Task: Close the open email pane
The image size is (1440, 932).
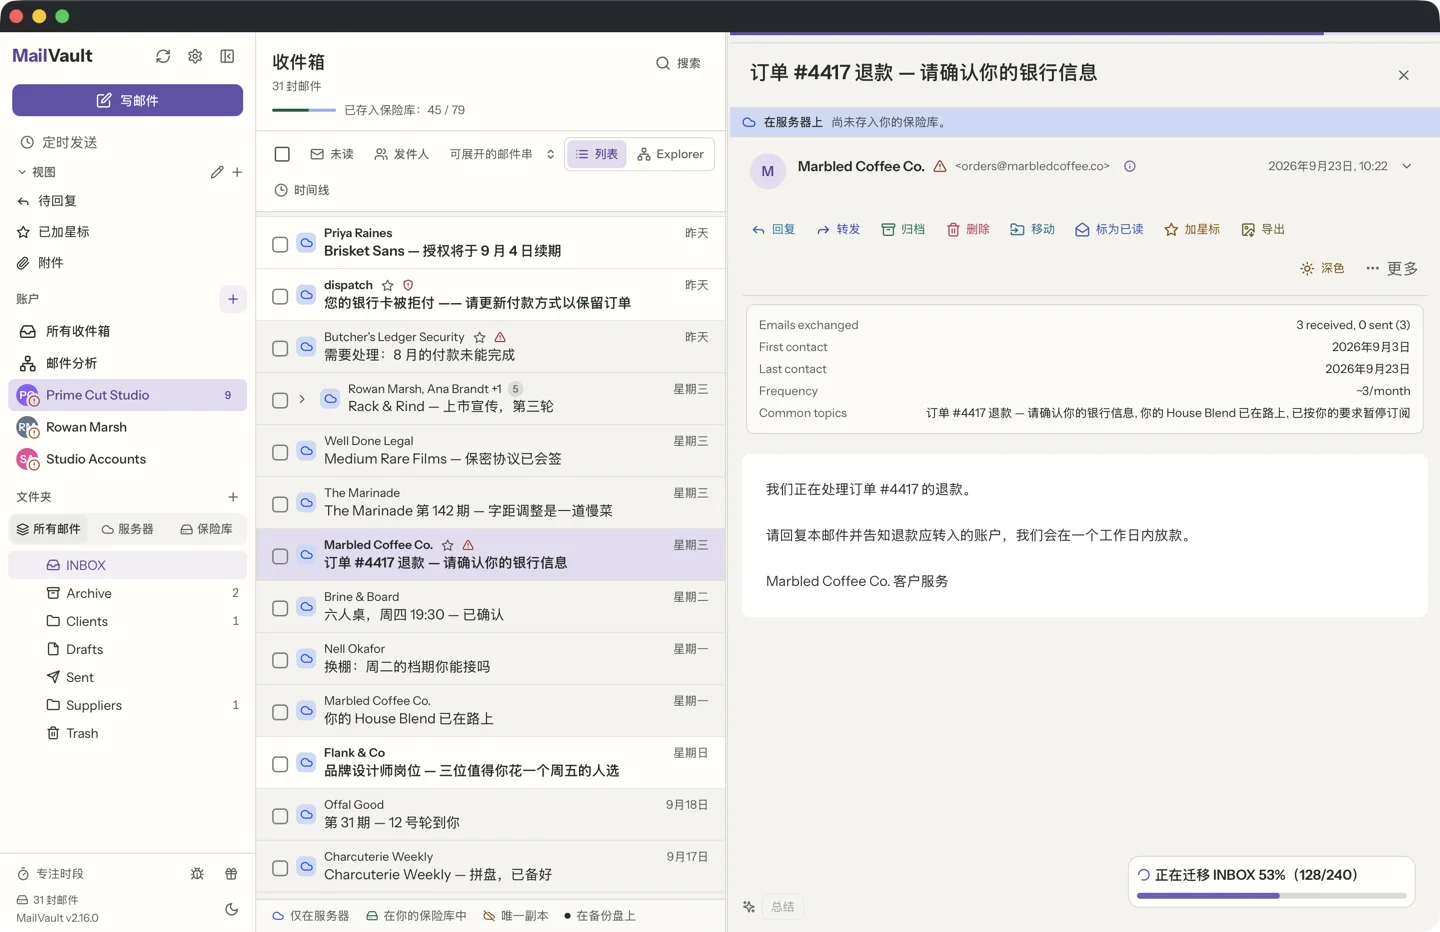Action: click(x=1404, y=75)
